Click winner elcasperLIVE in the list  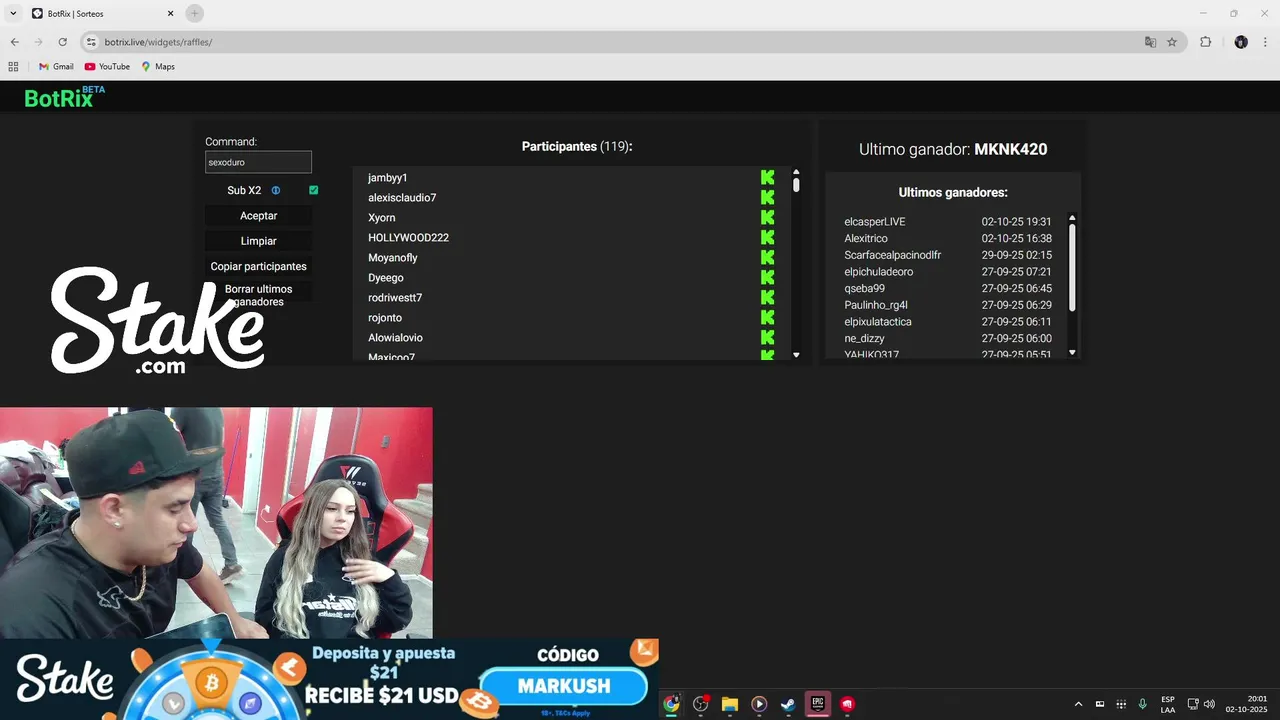[875, 222]
